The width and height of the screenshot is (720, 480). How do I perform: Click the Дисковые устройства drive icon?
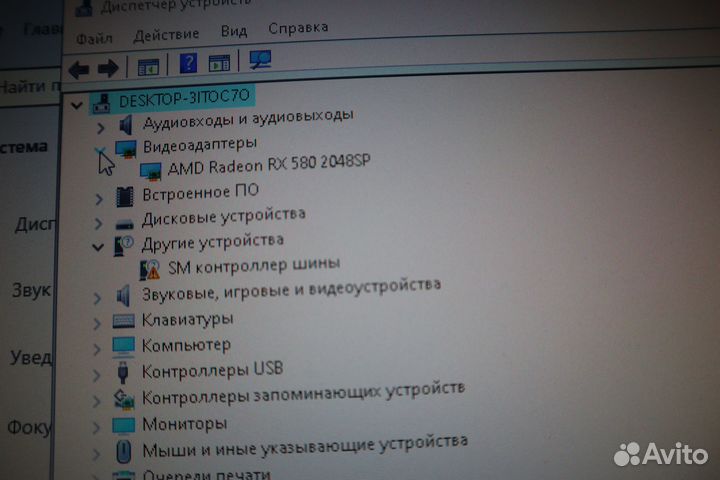click(124, 224)
